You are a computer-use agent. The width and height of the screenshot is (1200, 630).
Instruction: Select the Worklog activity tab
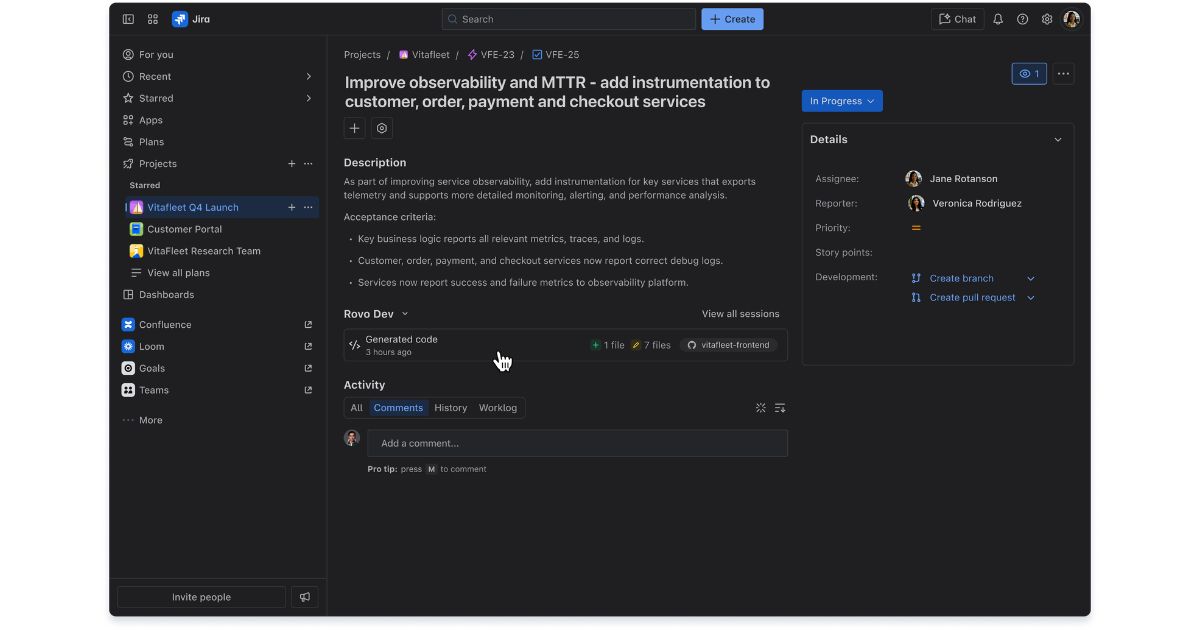[x=498, y=408]
